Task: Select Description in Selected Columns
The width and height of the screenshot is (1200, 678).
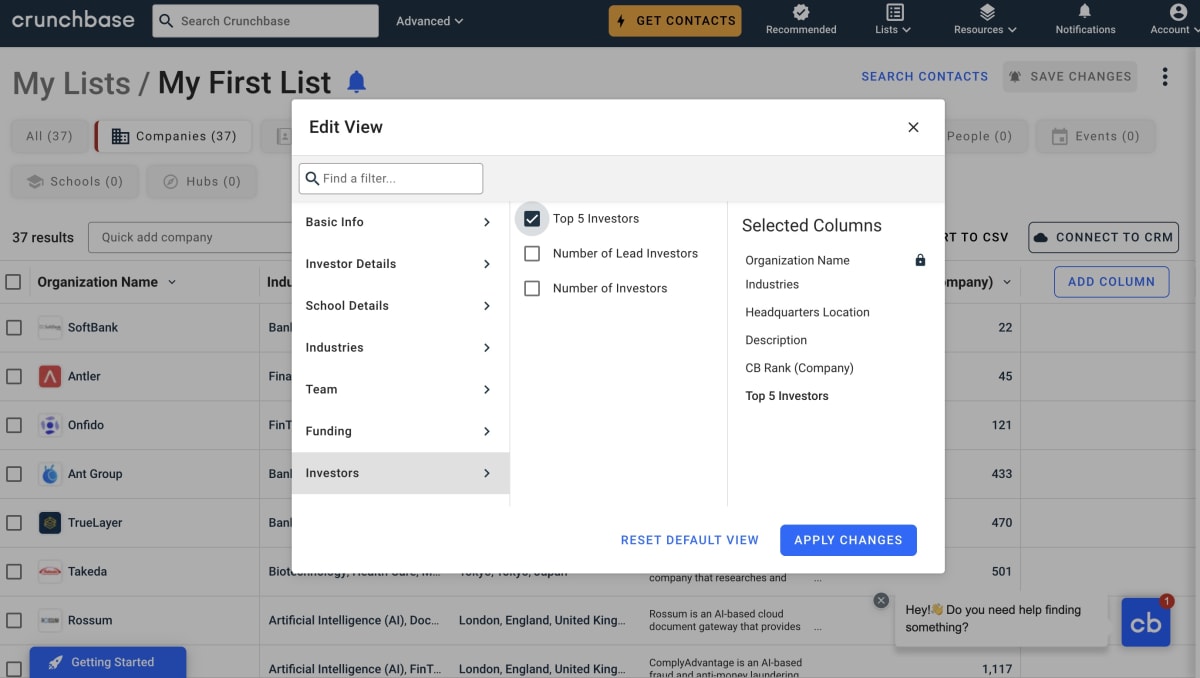Action: point(776,340)
